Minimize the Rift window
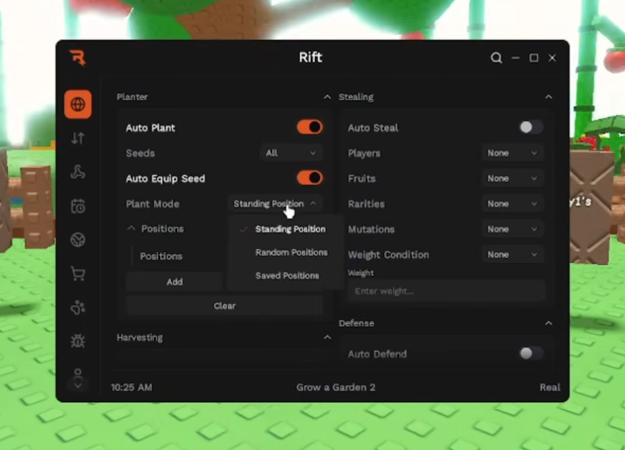Image resolution: width=625 pixels, height=450 pixels. [x=515, y=58]
